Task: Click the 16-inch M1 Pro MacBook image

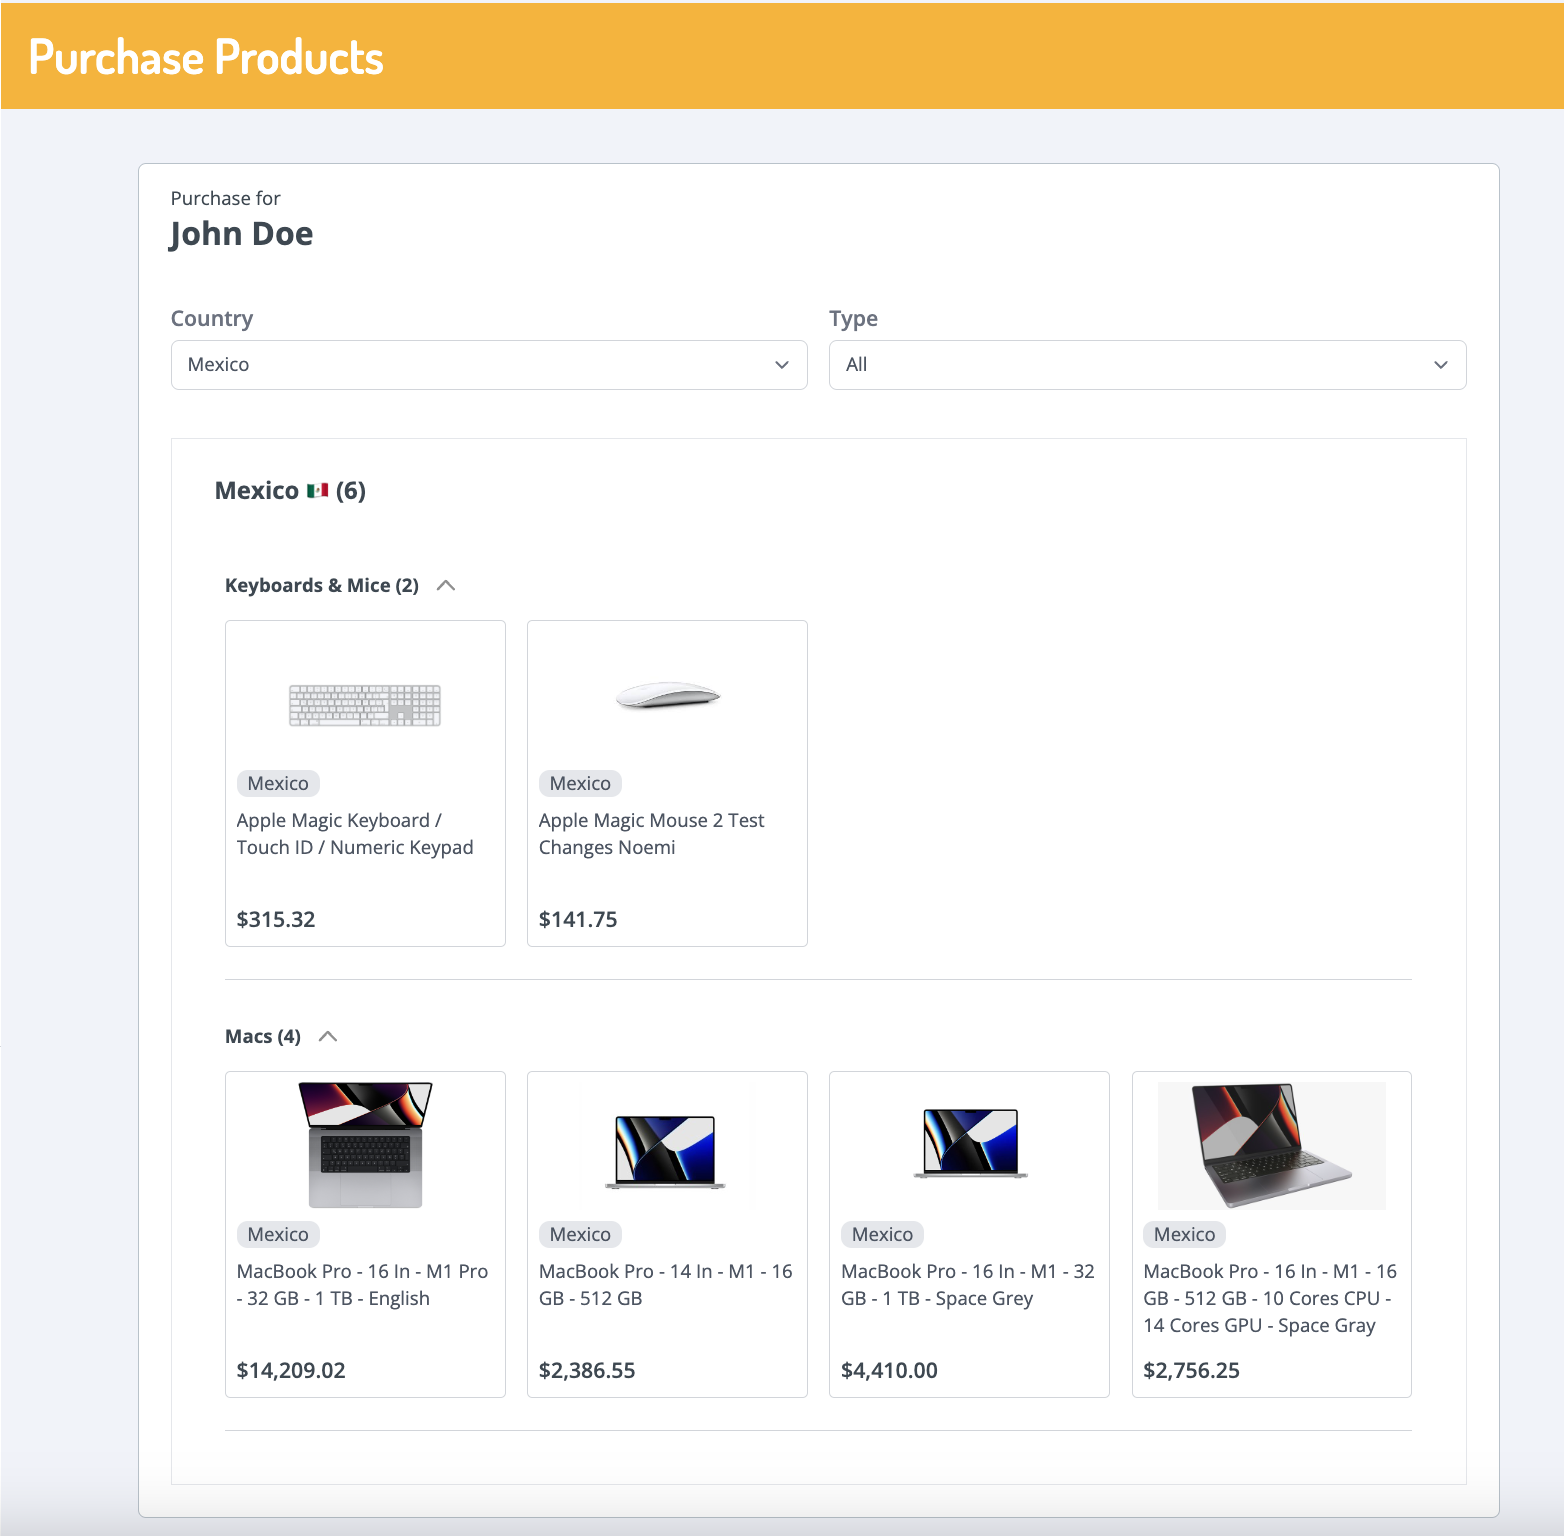Action: (x=364, y=1146)
